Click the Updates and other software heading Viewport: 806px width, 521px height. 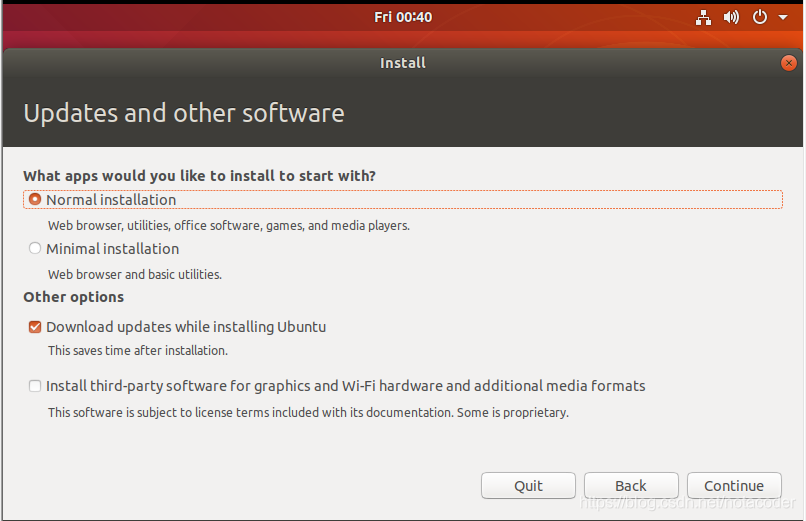pyautogui.click(x=184, y=113)
